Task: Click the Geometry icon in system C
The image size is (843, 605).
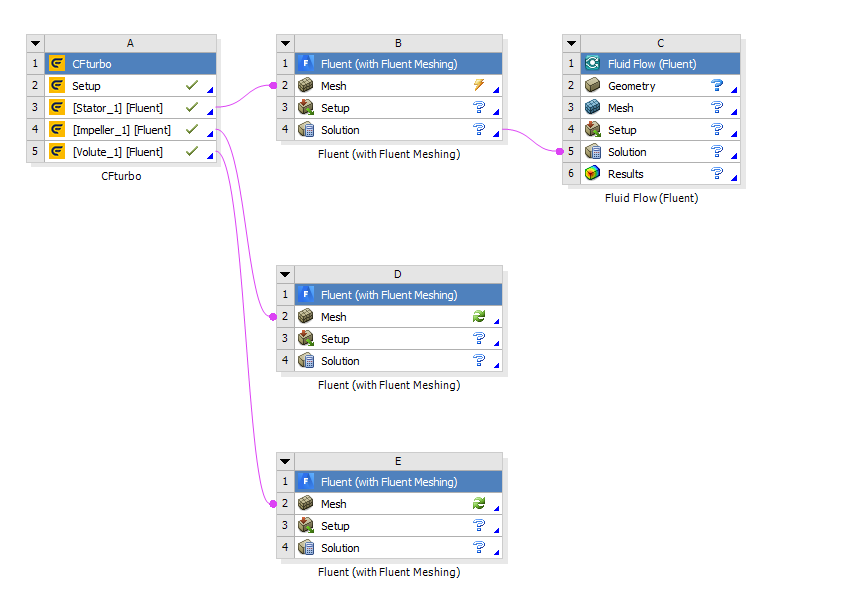Action: pyautogui.click(x=593, y=86)
